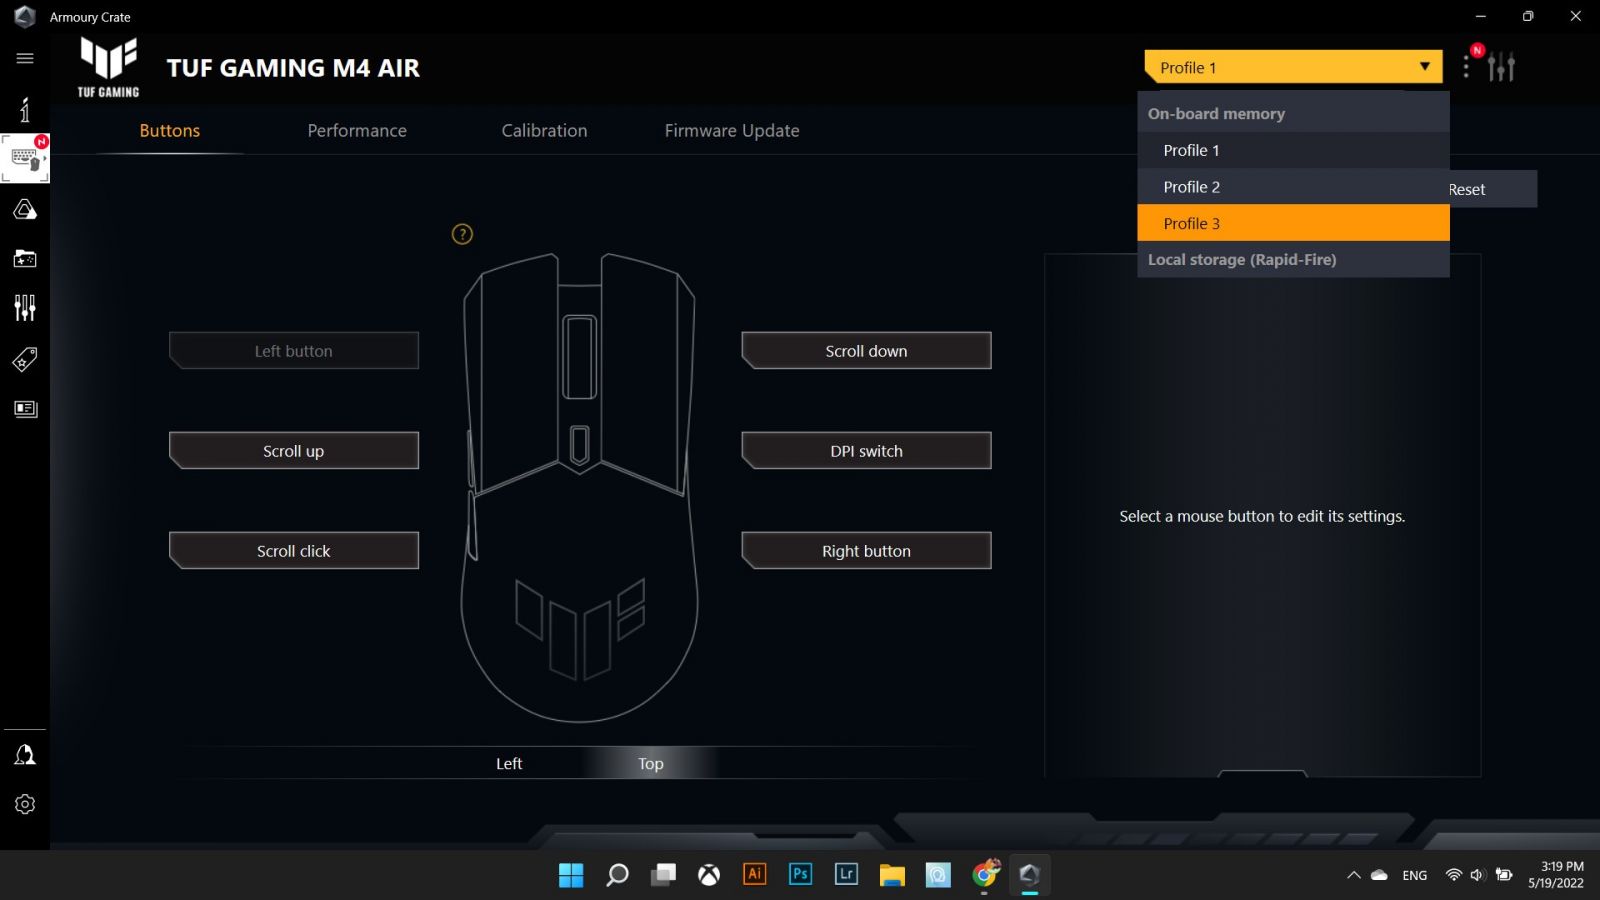
Task: Open the volume tray icon
Action: (x=1477, y=875)
